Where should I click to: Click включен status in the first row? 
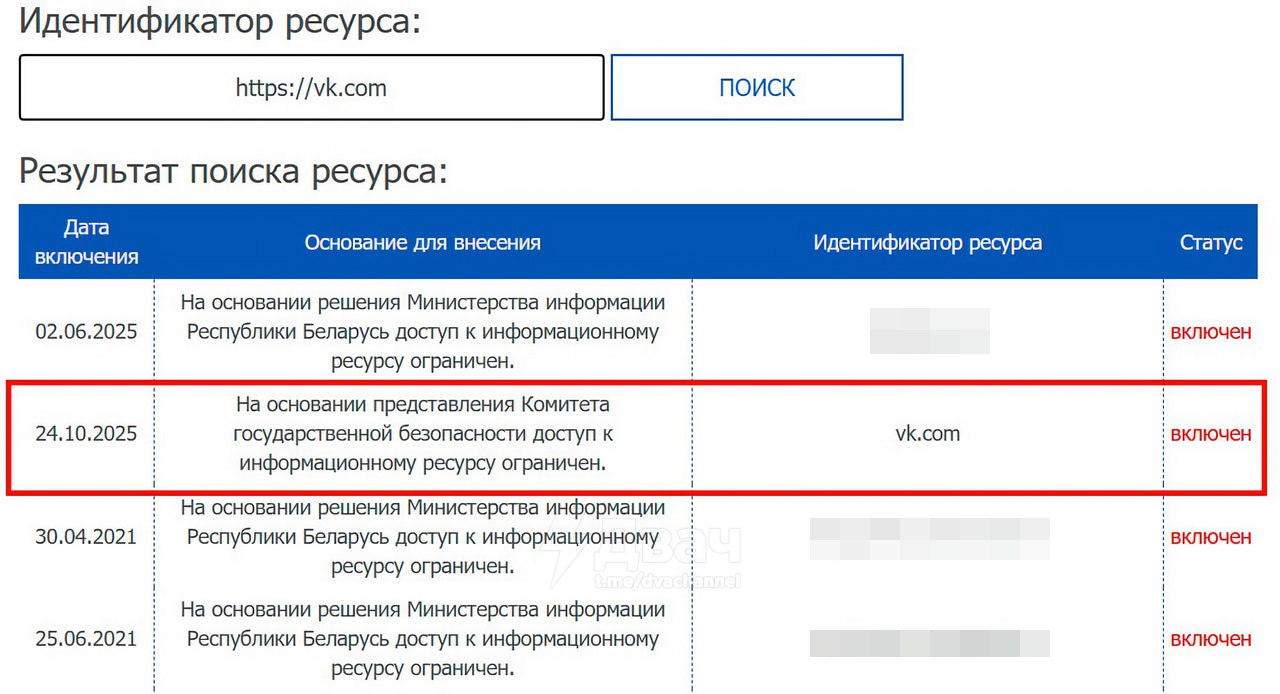click(1211, 331)
